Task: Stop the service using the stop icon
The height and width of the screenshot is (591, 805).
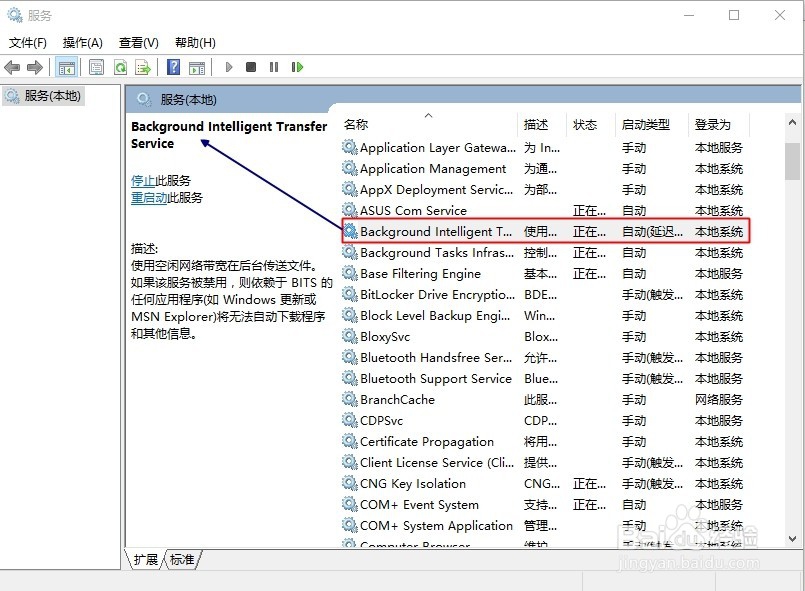Action: click(252, 67)
